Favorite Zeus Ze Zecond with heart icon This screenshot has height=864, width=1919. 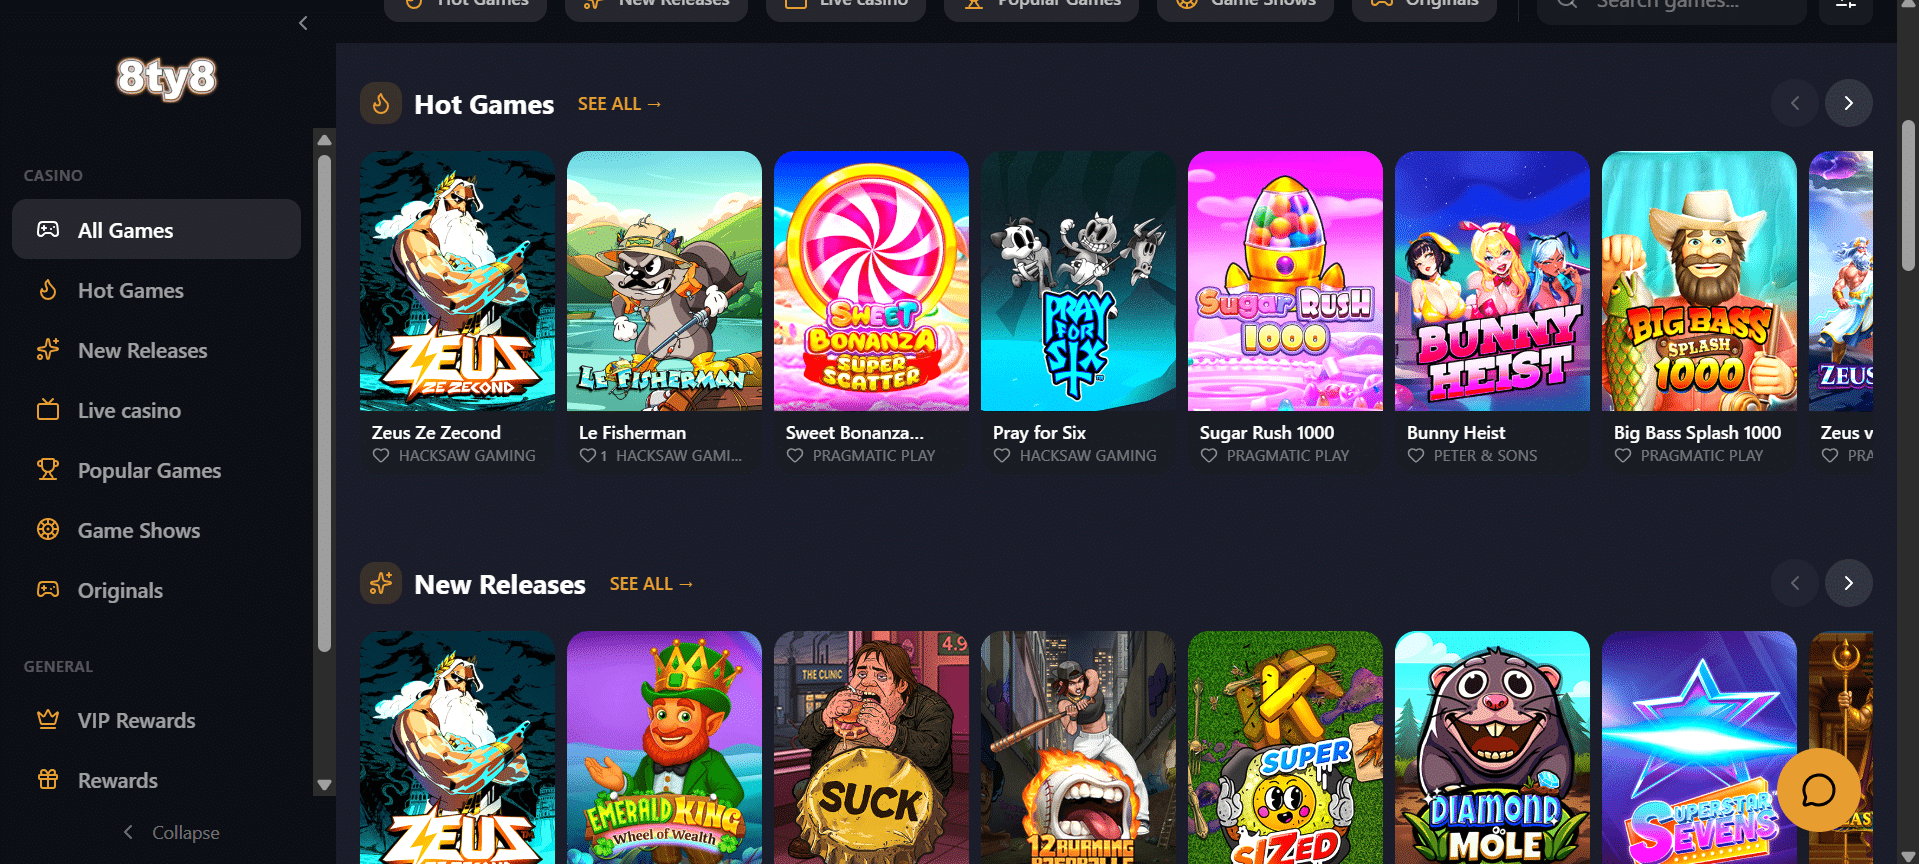click(x=381, y=456)
